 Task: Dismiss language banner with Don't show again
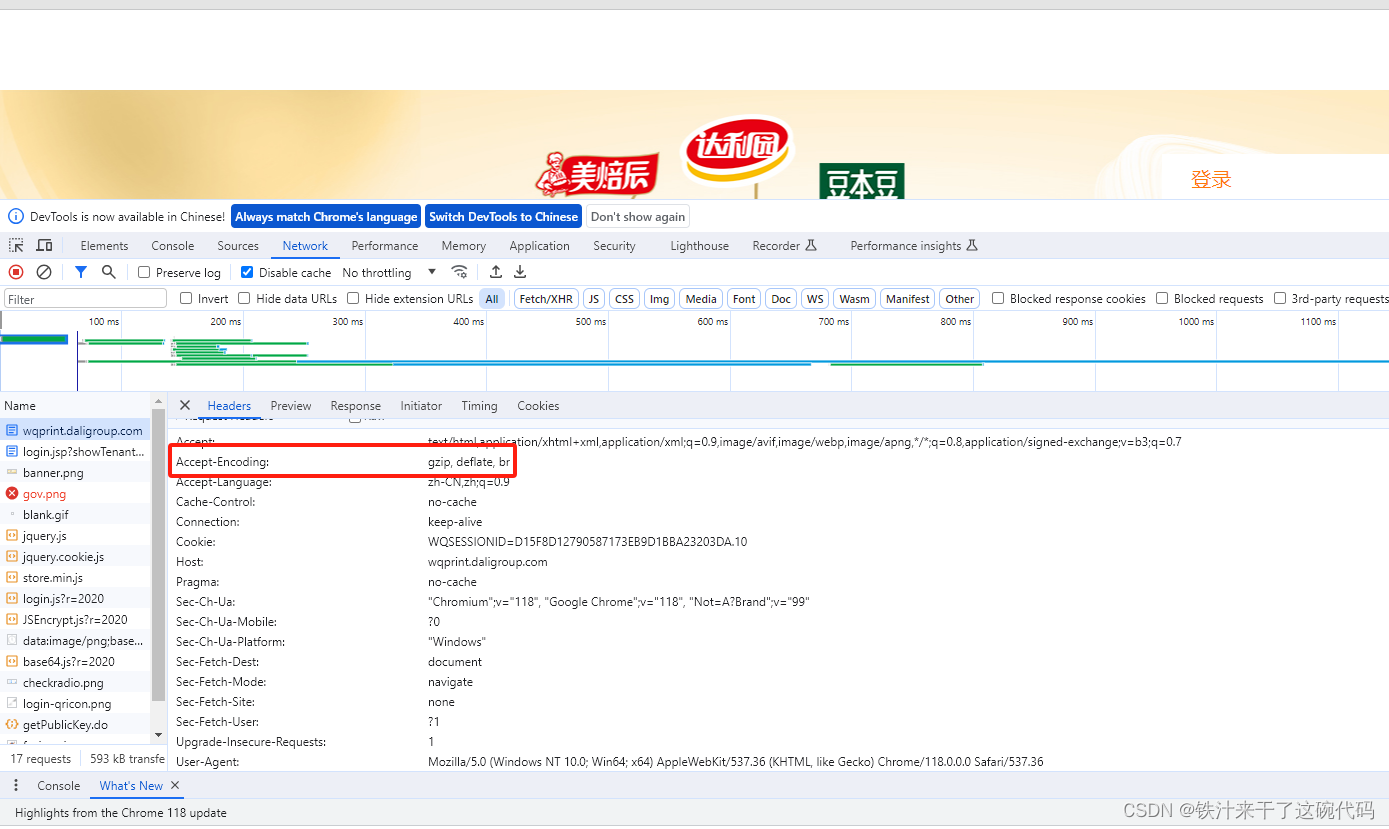click(637, 216)
